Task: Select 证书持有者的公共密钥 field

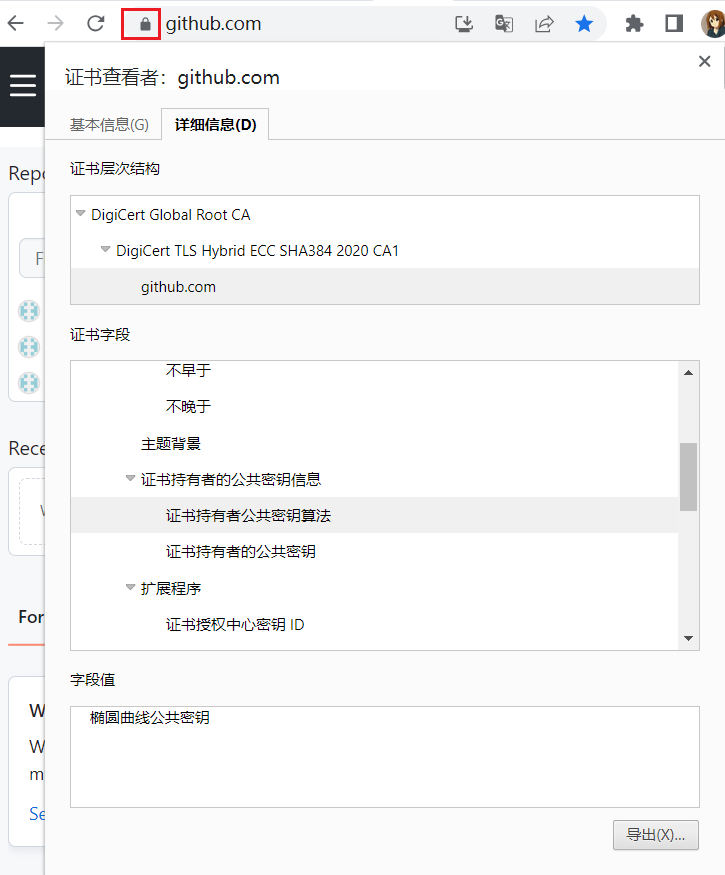Action: point(241,551)
